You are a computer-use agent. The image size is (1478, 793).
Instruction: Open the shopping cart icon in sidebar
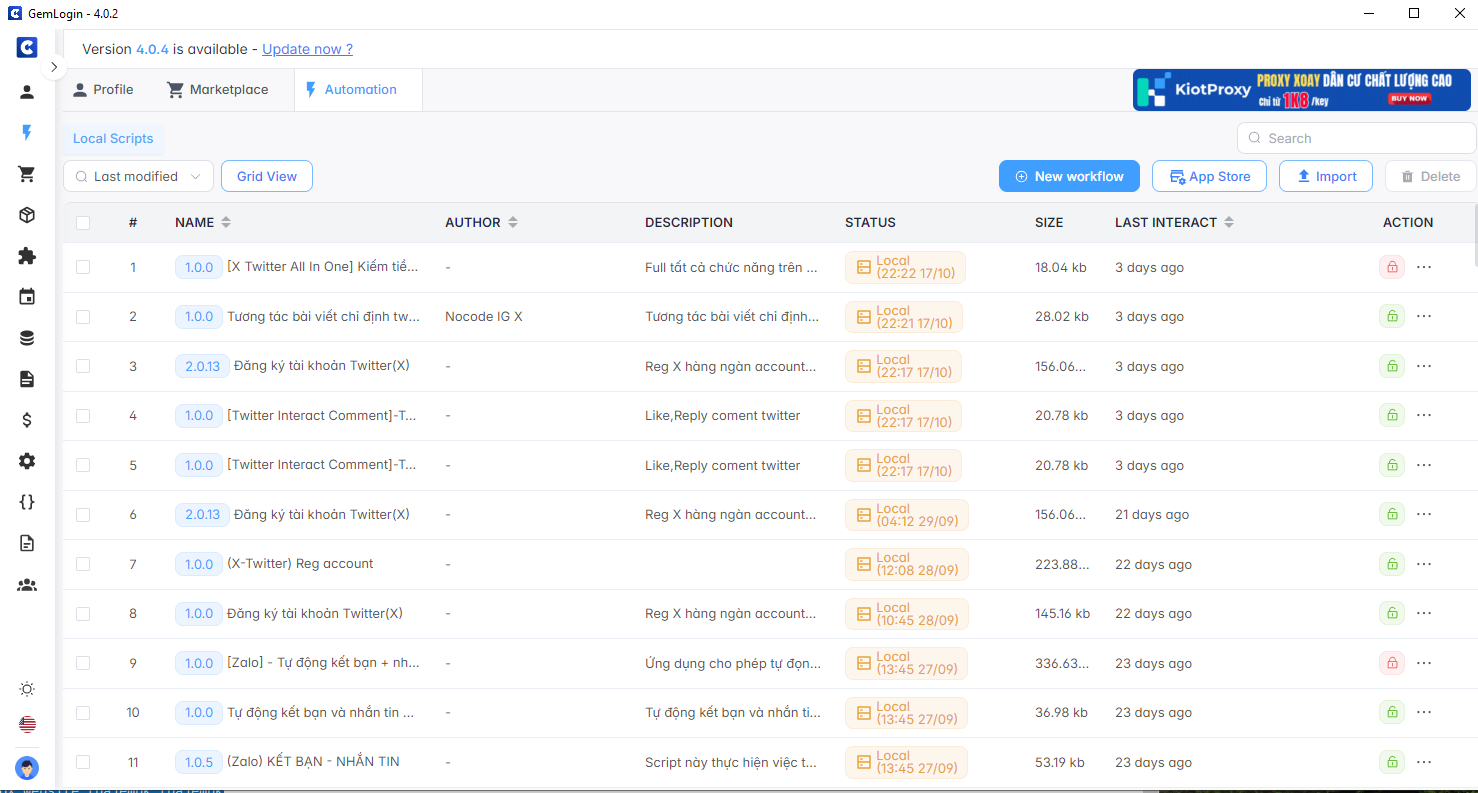27,174
